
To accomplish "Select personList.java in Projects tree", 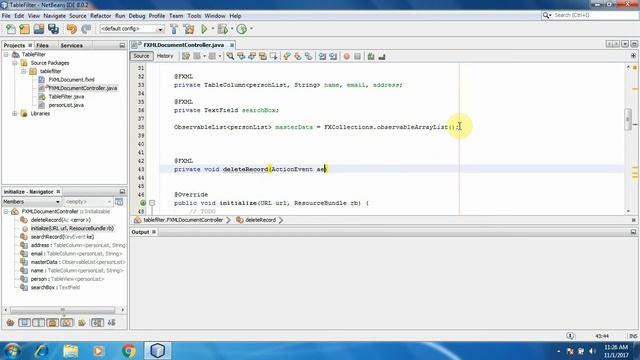I will coord(66,105).
